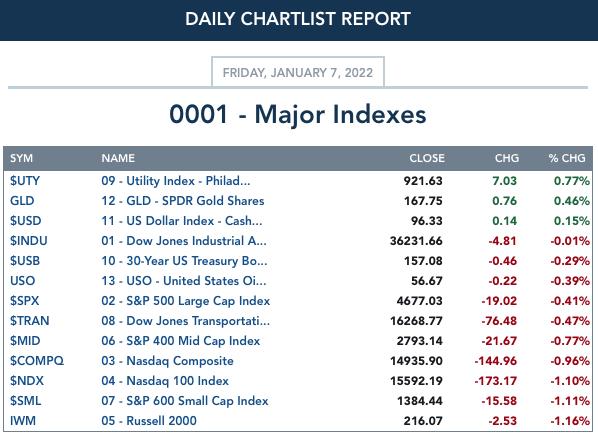The width and height of the screenshot is (598, 435).
Task: Open 02 - S&P 500 Large Cap Index
Action: pos(185,301)
